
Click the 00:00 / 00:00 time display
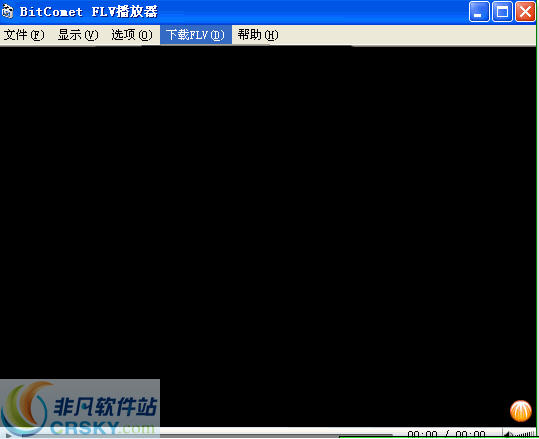446,435
